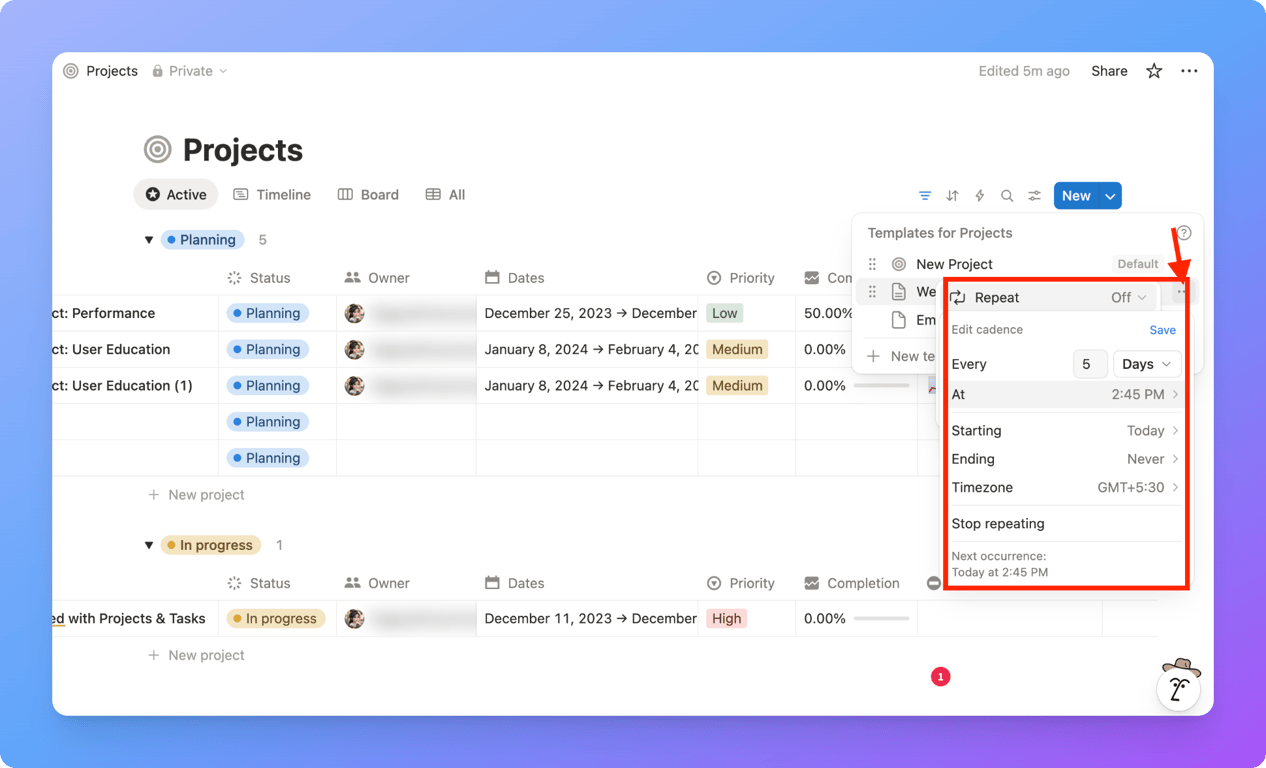Click the blue New button
Viewport: 1266px width, 768px height.
(x=1076, y=196)
